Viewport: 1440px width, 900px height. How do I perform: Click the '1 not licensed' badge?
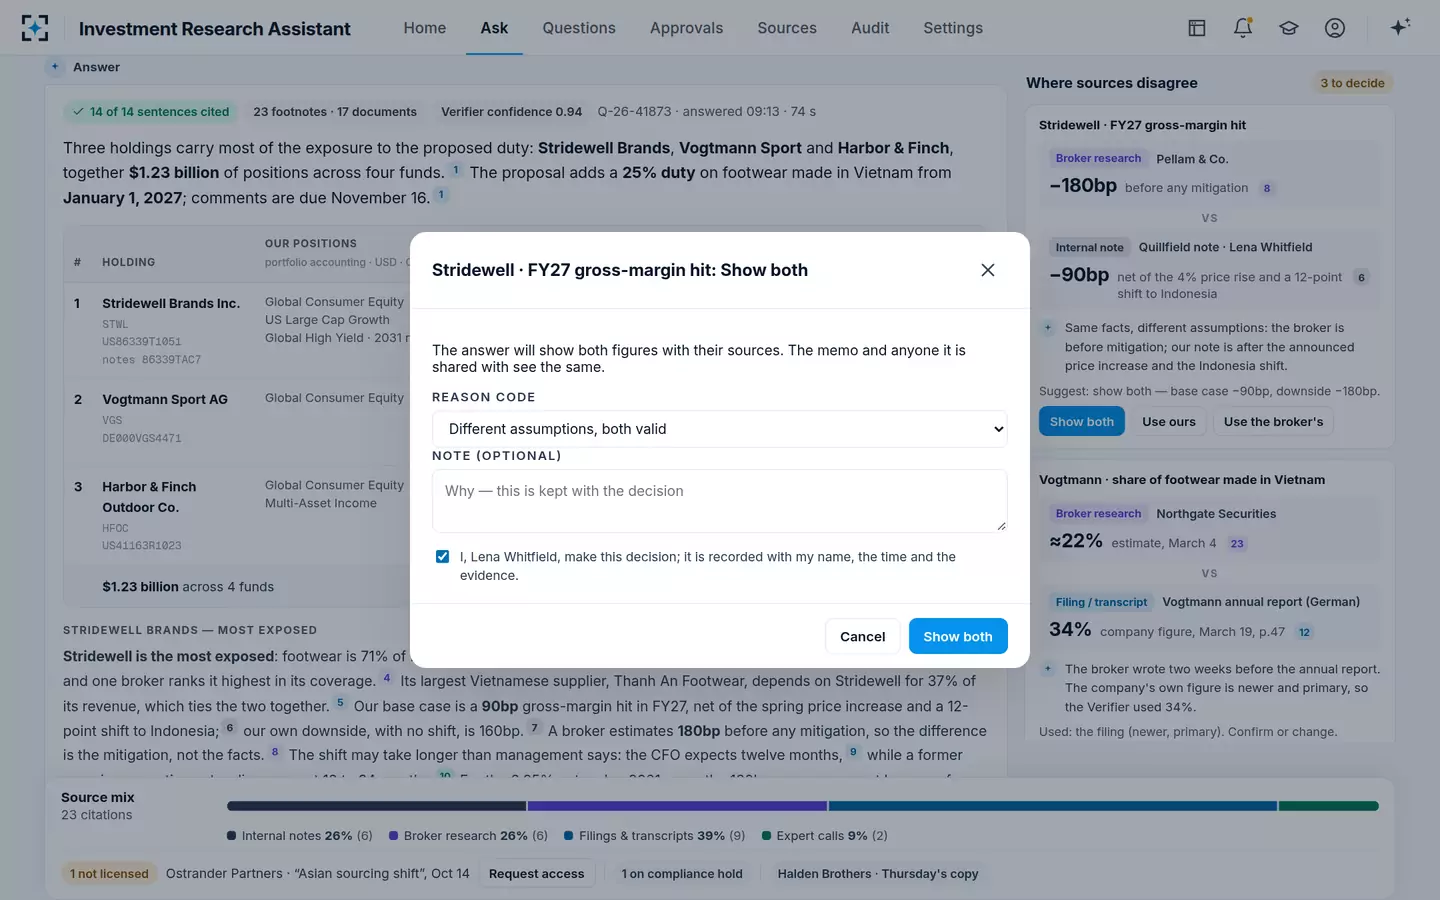(109, 874)
